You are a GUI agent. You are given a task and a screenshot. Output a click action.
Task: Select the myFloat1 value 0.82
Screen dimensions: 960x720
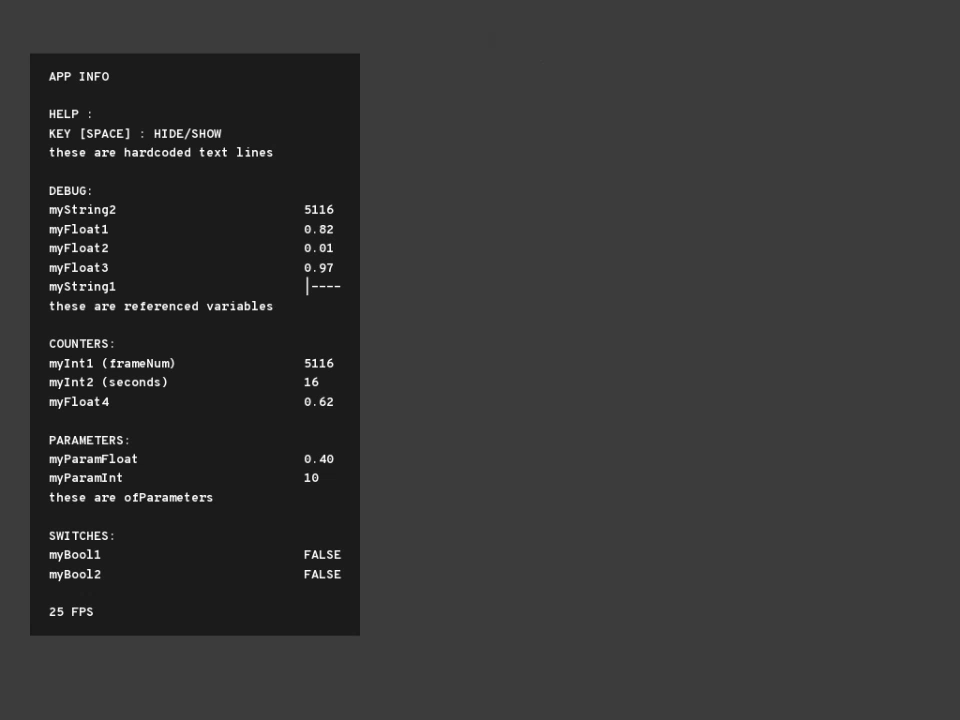click(319, 230)
